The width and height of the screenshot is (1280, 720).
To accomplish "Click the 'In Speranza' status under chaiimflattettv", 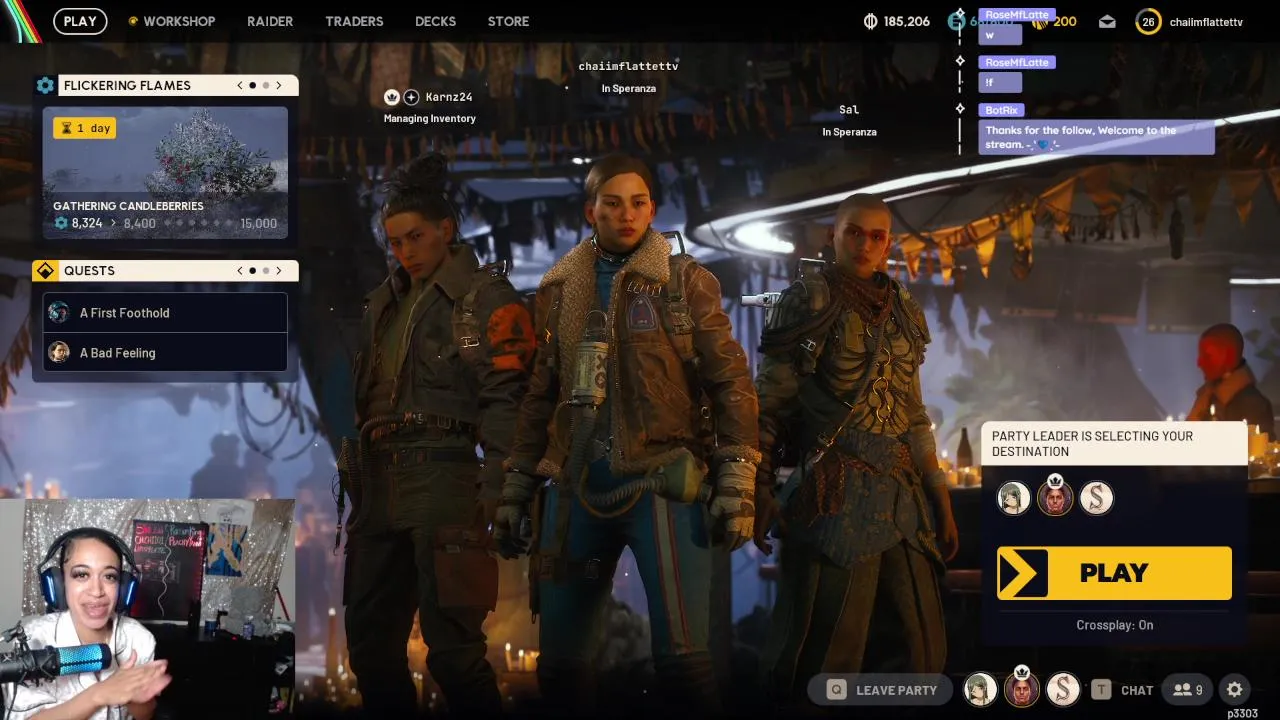I will click(x=628, y=89).
